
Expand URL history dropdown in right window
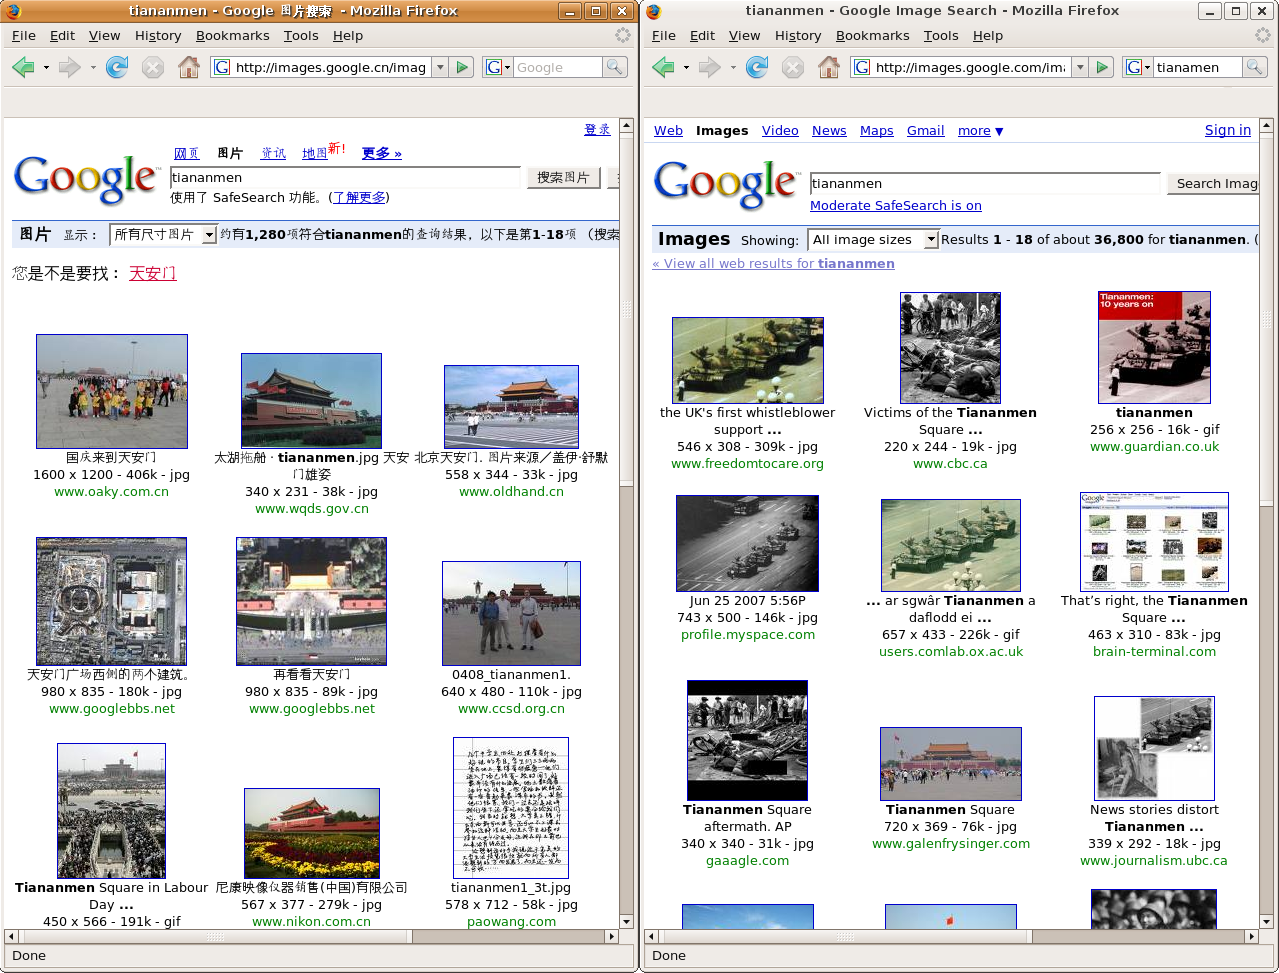click(1079, 68)
